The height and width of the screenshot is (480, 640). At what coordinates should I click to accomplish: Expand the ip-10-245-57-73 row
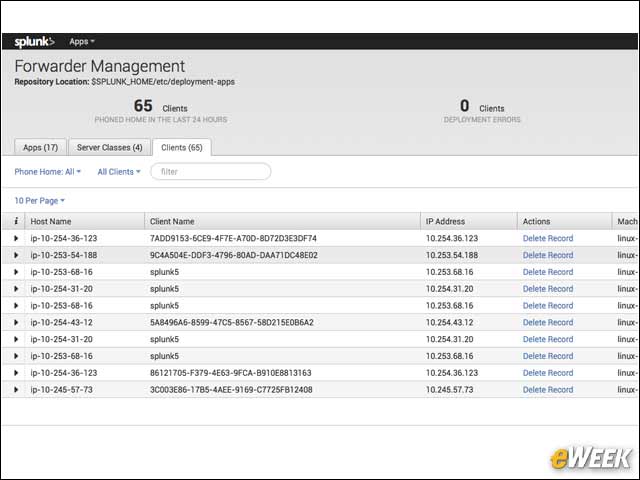pyautogui.click(x=16, y=389)
